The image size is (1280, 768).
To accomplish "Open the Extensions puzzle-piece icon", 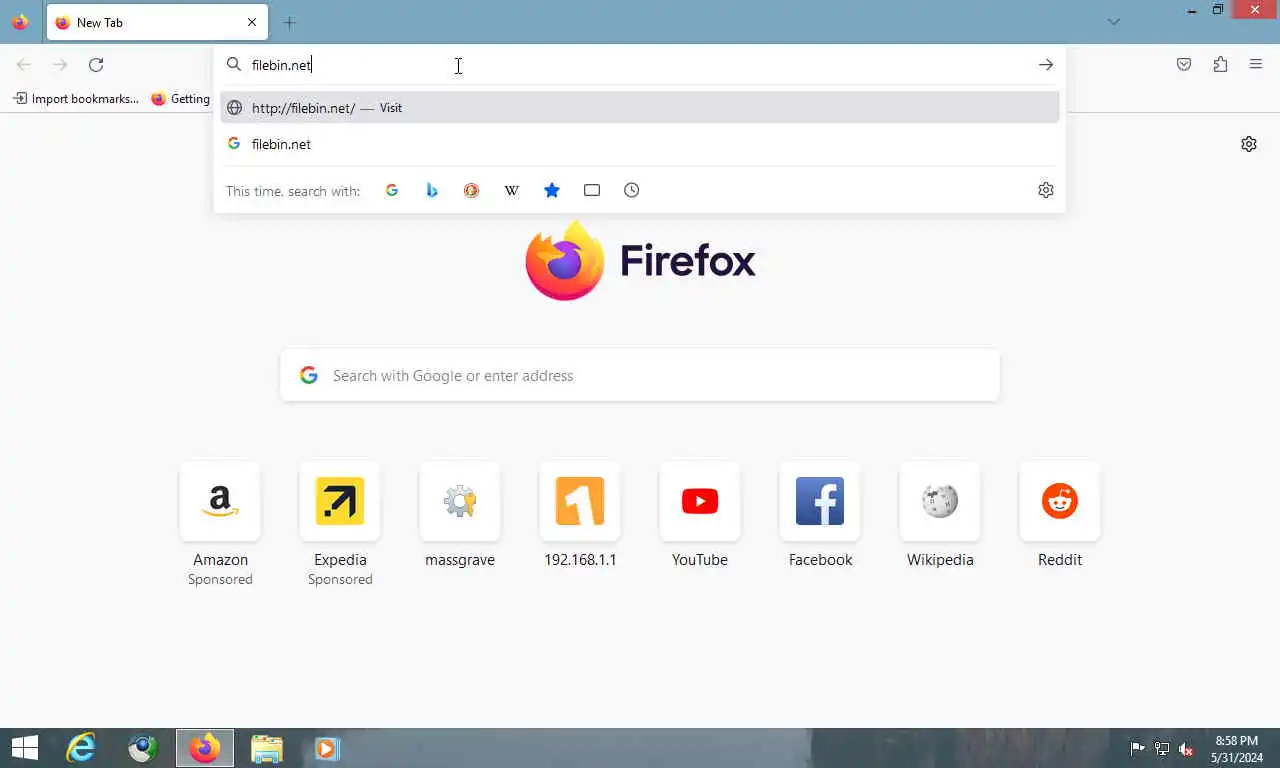I will (1220, 65).
